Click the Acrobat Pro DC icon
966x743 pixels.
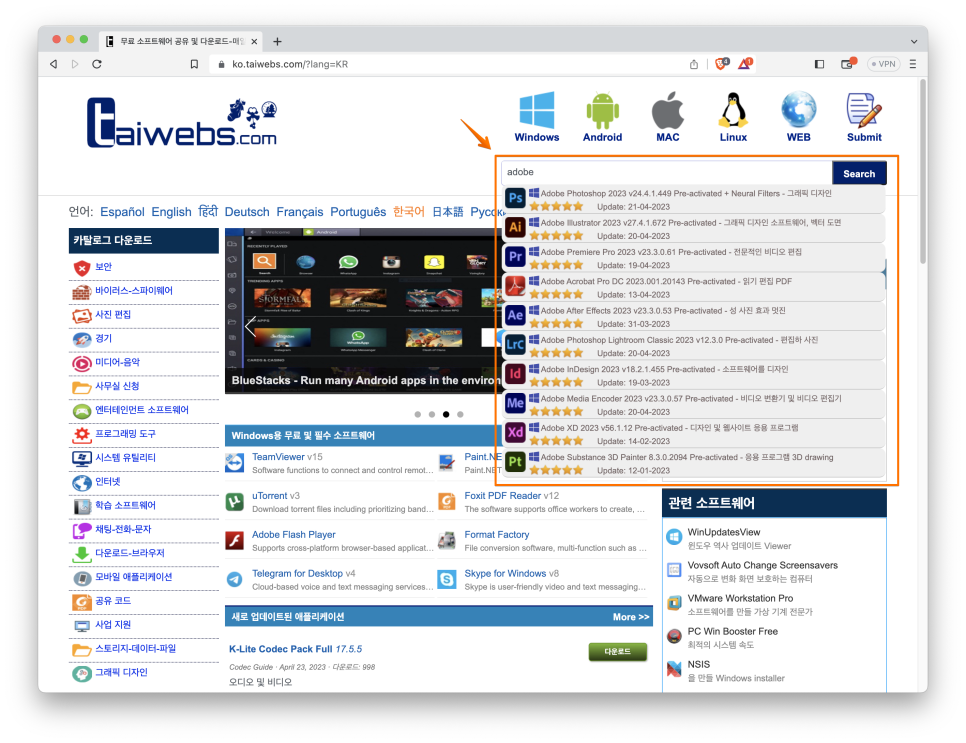pyautogui.click(x=515, y=286)
